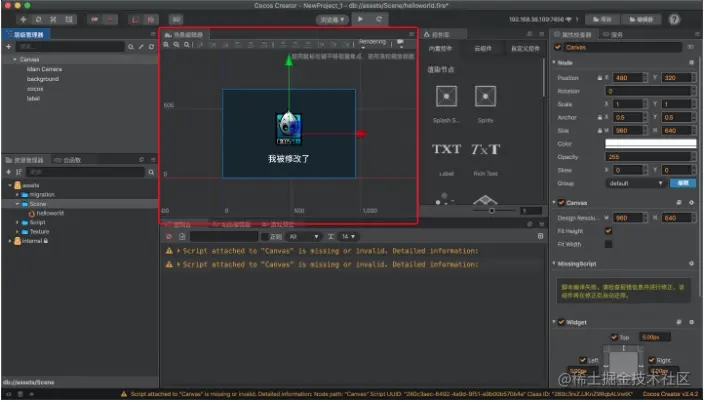Screen dimensions: 705x402
Task: Open the preview platform dropdown beside Play
Action: (332, 20)
